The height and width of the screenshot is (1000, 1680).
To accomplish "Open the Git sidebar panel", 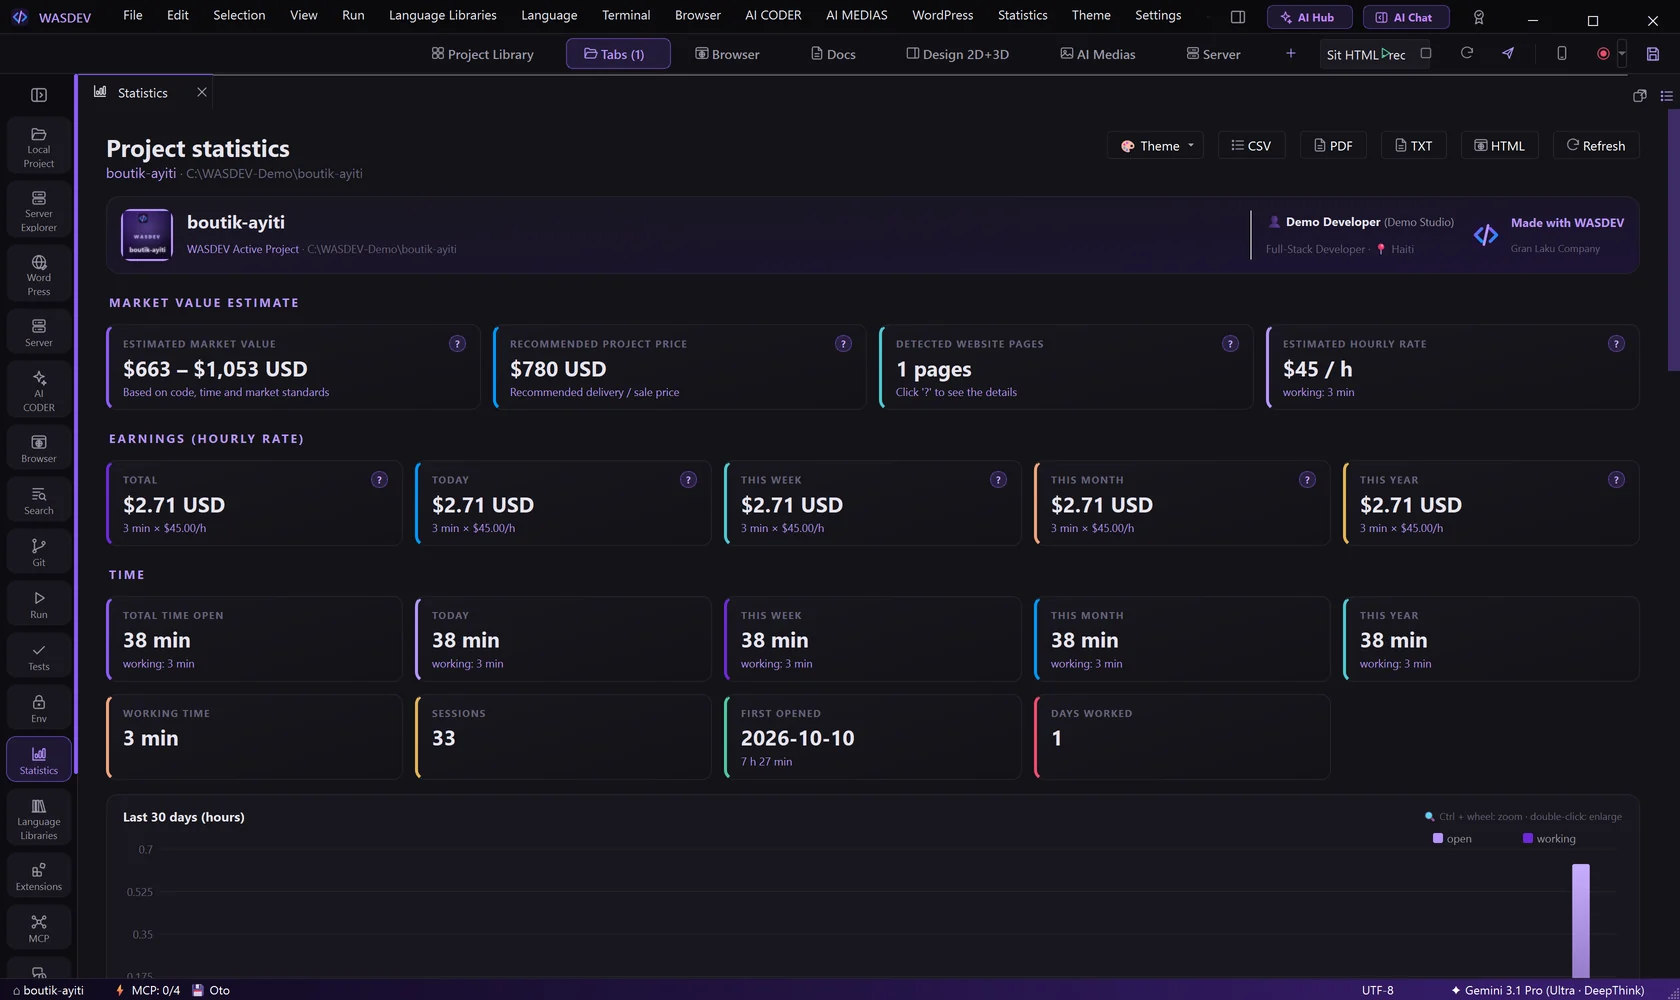I will (x=39, y=553).
